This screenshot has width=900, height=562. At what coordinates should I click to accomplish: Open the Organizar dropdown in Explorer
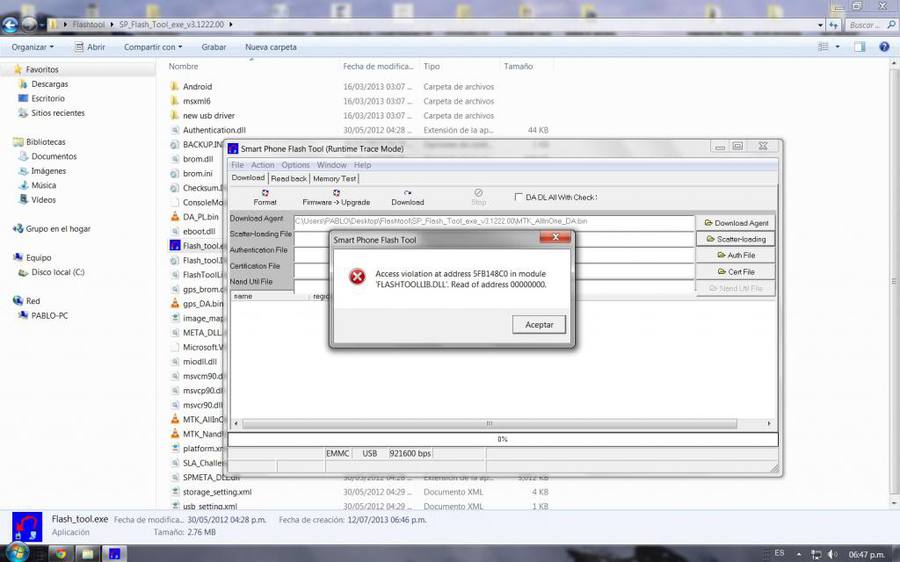(33, 47)
